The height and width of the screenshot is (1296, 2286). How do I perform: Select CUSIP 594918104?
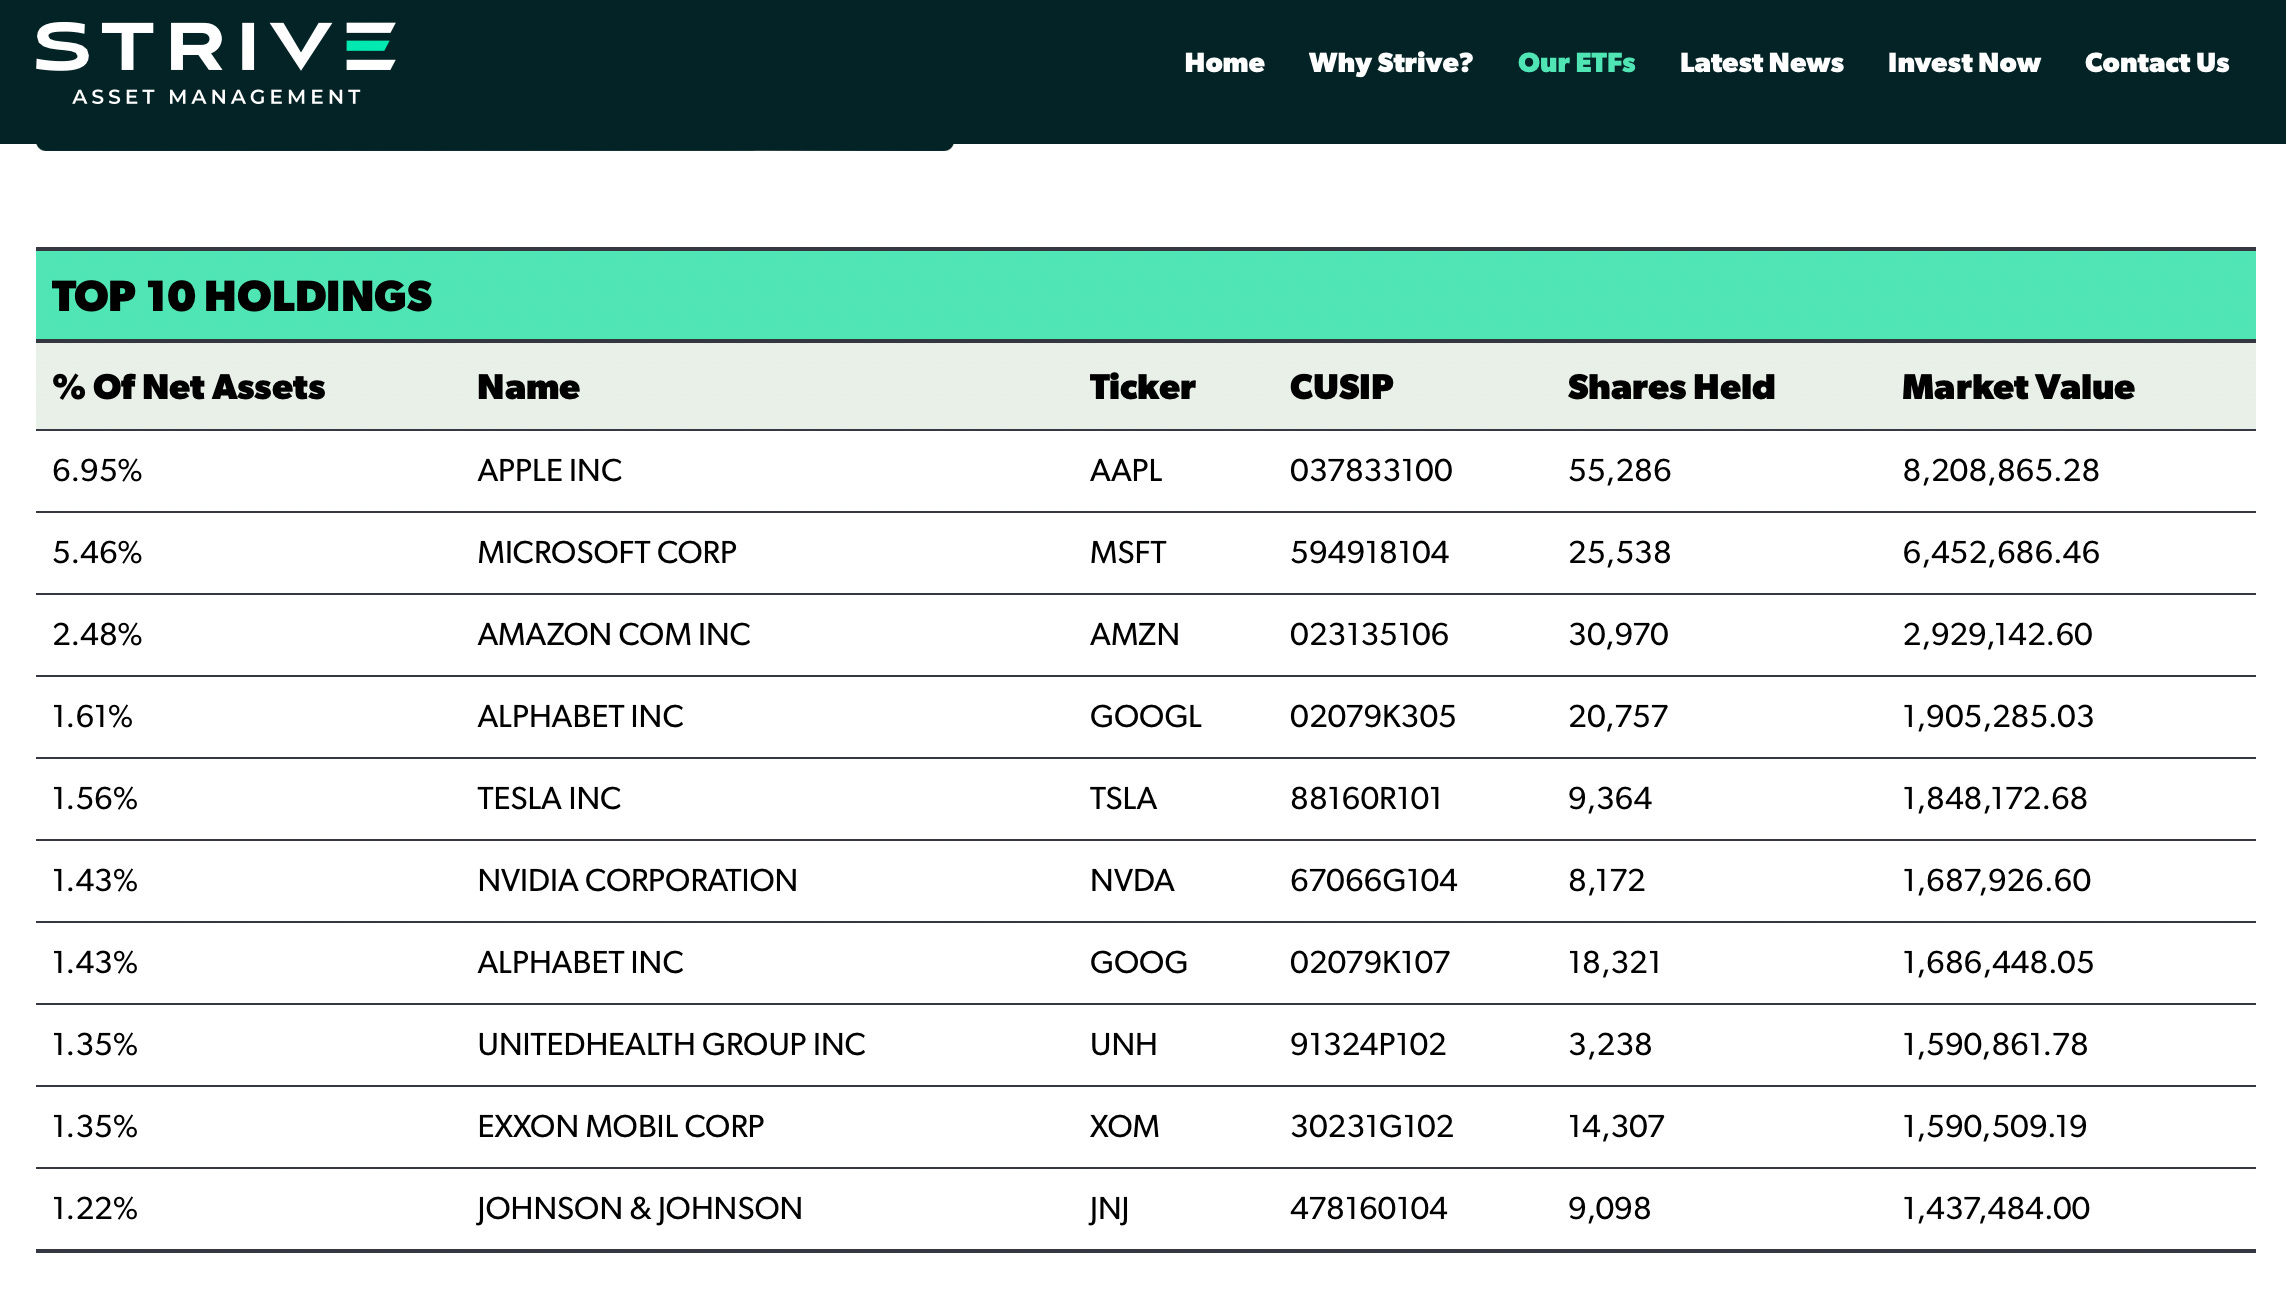click(1369, 552)
